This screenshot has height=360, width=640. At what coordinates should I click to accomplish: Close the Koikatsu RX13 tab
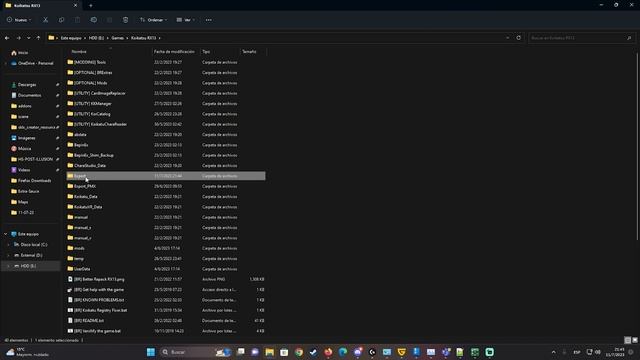(75, 5)
